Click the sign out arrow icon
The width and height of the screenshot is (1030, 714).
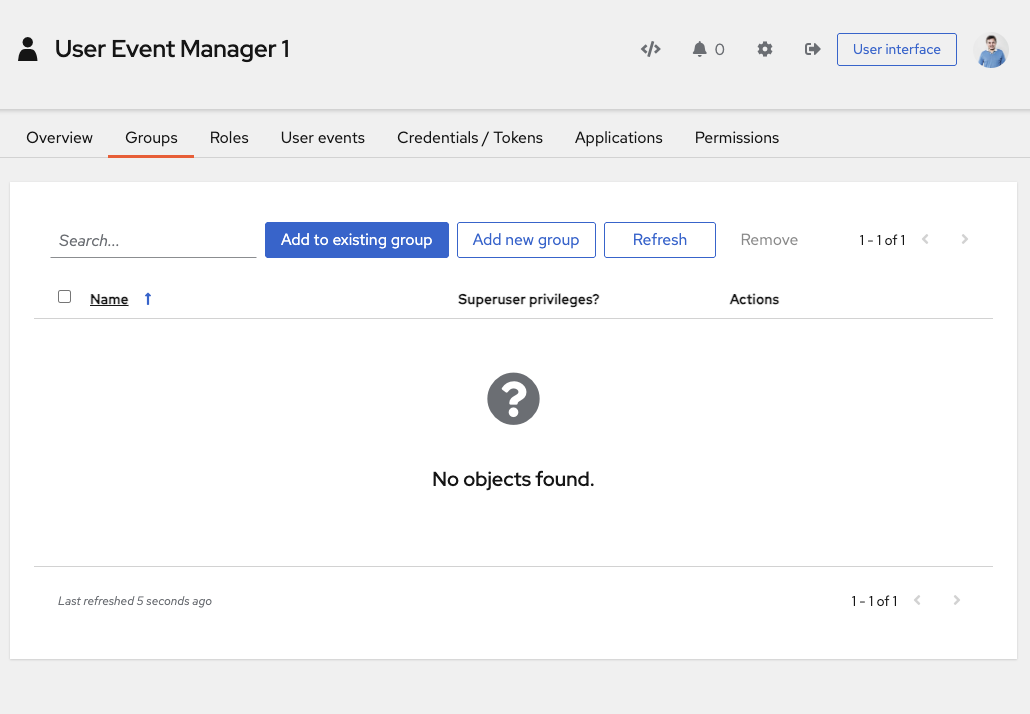[x=812, y=49]
